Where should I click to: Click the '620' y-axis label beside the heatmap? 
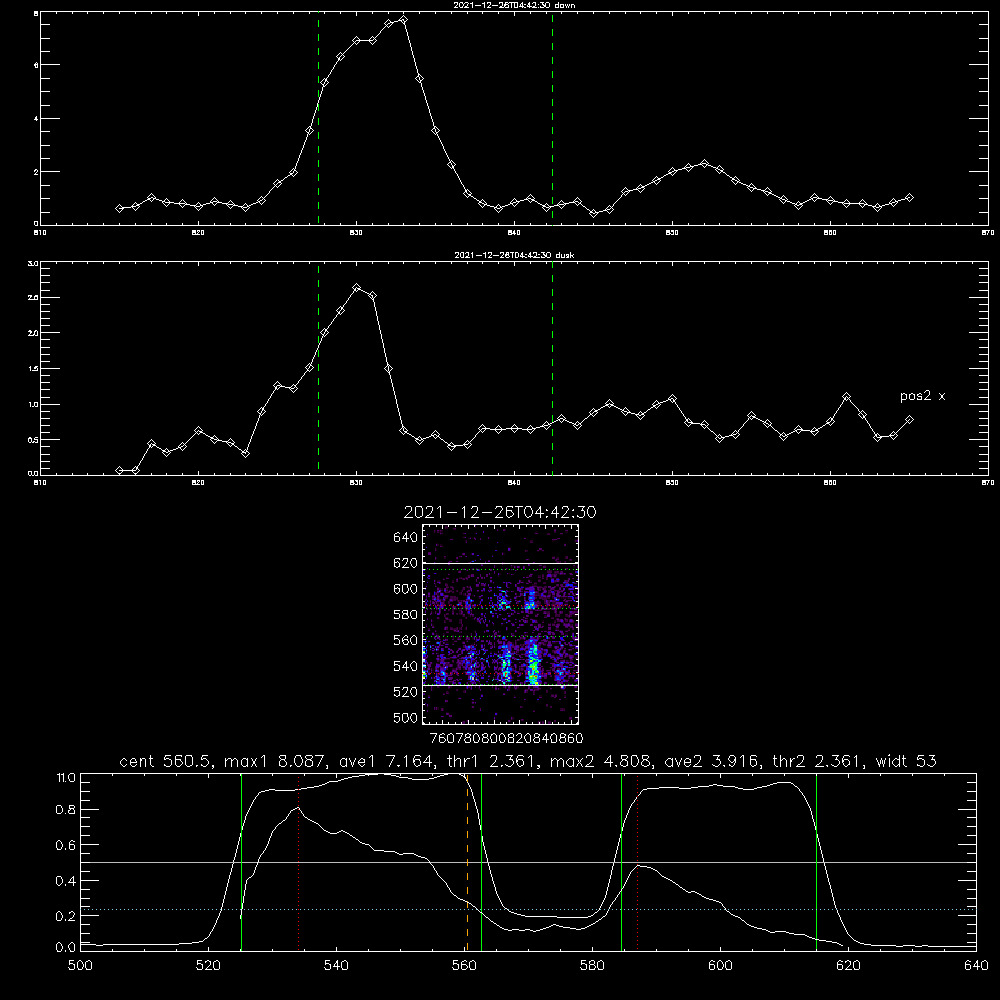point(406,563)
